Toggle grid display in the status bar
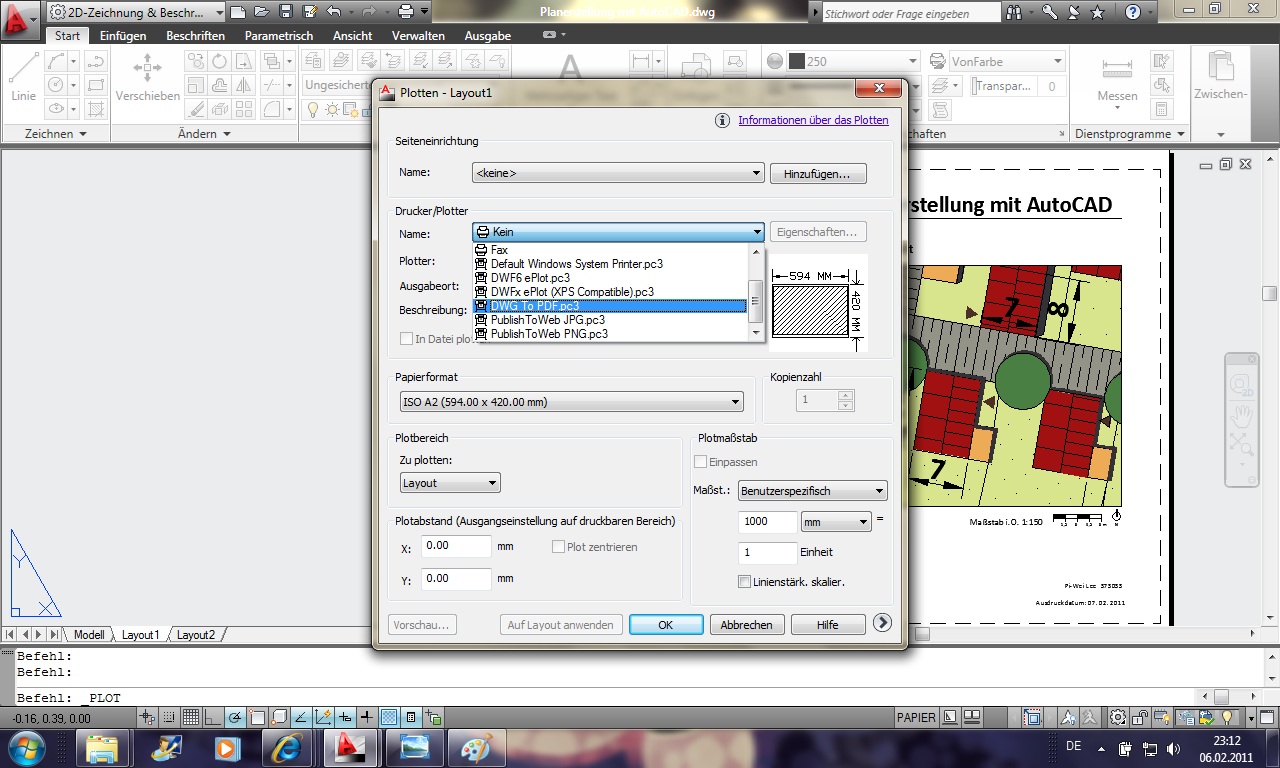This screenshot has height=768, width=1280. click(x=190, y=716)
